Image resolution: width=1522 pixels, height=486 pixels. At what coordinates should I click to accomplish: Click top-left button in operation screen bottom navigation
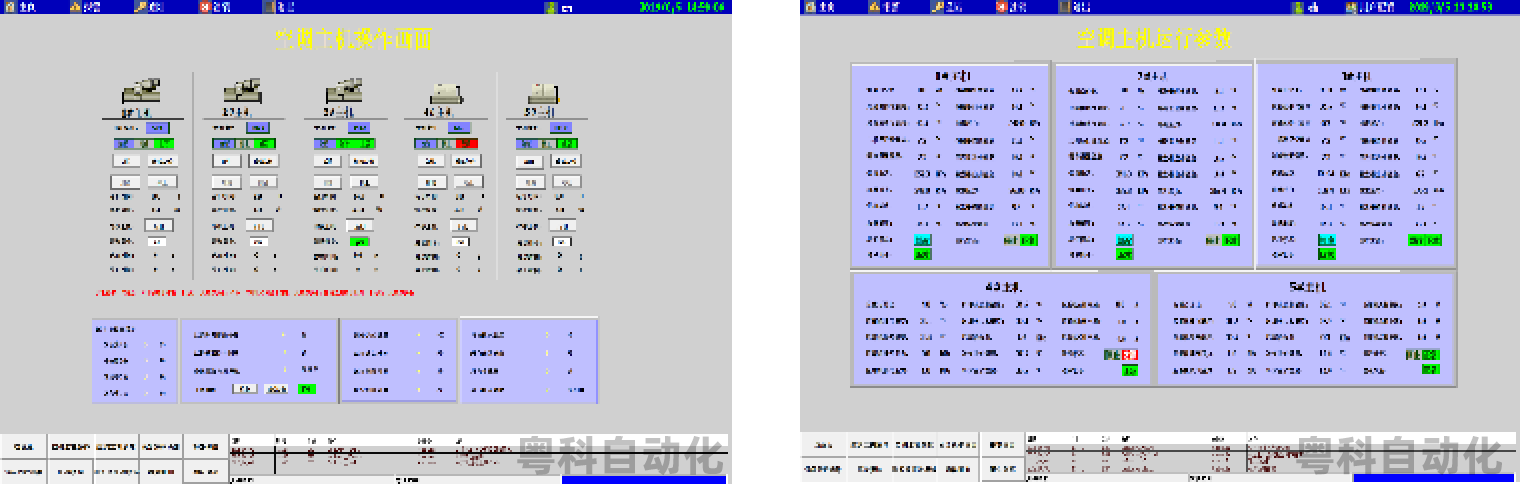pyautogui.click(x=24, y=446)
